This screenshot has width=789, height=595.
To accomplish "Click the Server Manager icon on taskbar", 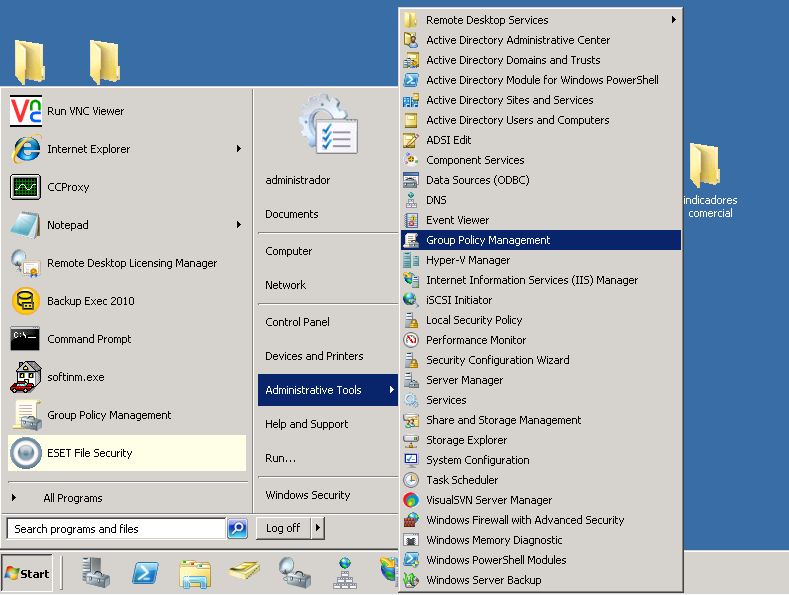I will click(x=96, y=573).
